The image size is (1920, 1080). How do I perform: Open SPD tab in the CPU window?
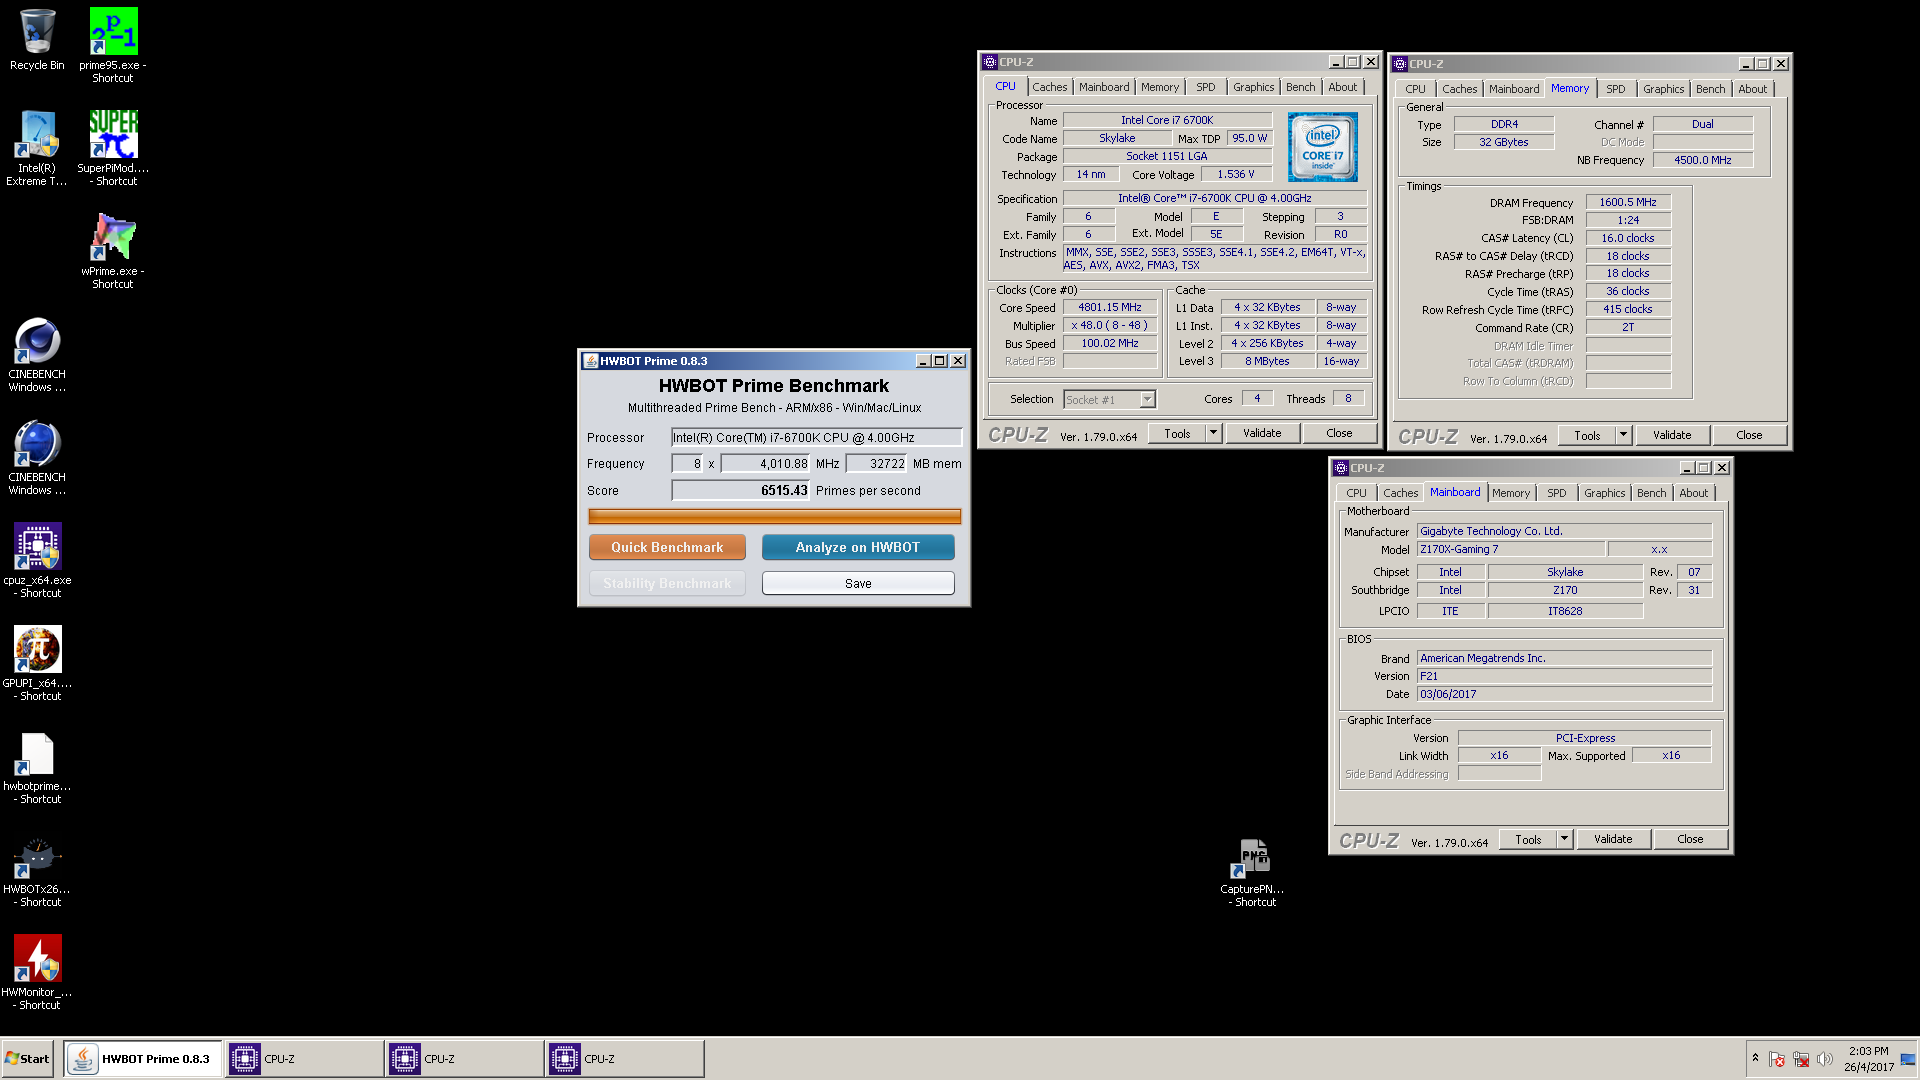[x=1205, y=87]
